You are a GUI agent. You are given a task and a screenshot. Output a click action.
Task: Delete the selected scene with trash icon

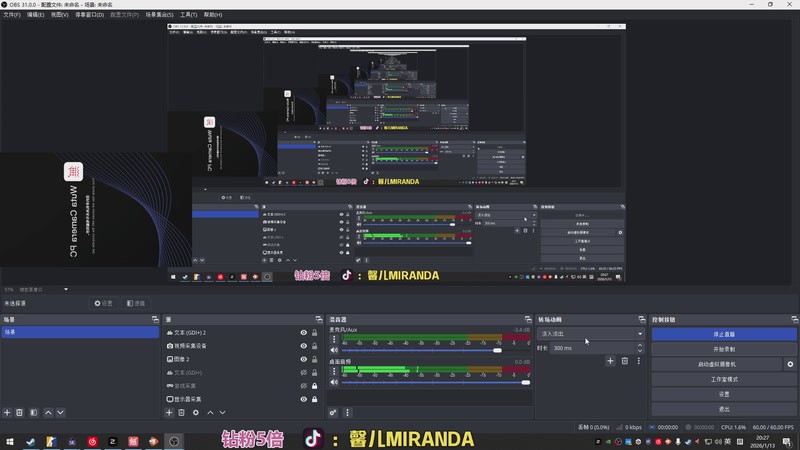(19, 412)
